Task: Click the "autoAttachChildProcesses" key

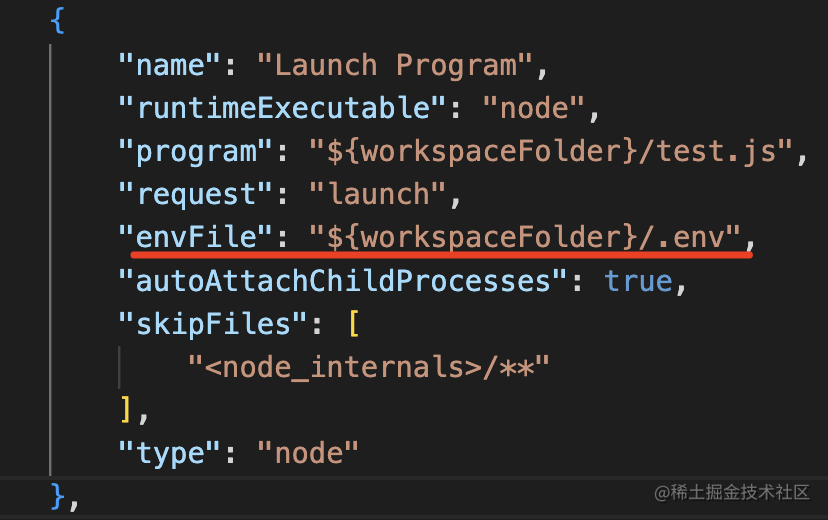Action: coord(335,281)
